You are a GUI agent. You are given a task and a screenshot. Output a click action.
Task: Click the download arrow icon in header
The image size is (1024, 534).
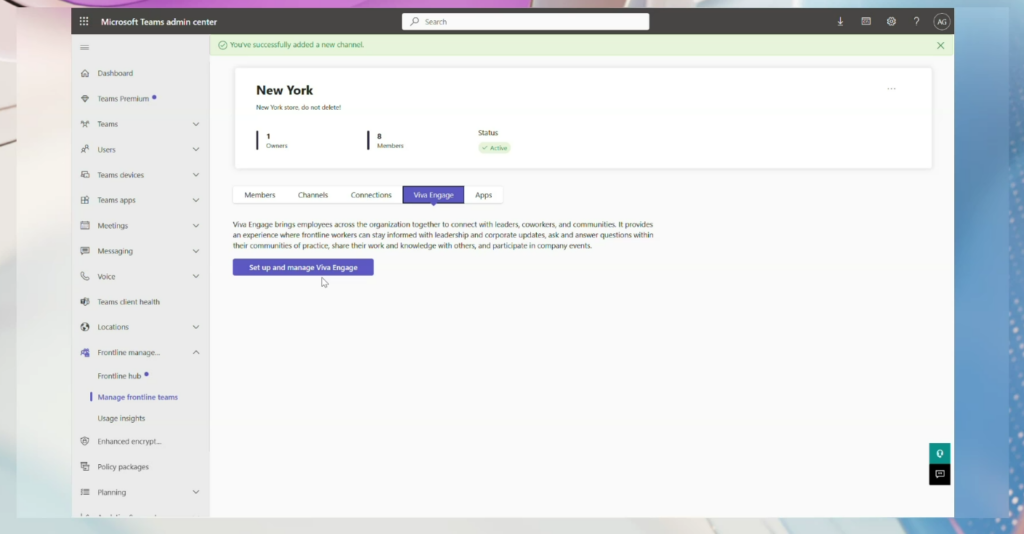[840, 22]
